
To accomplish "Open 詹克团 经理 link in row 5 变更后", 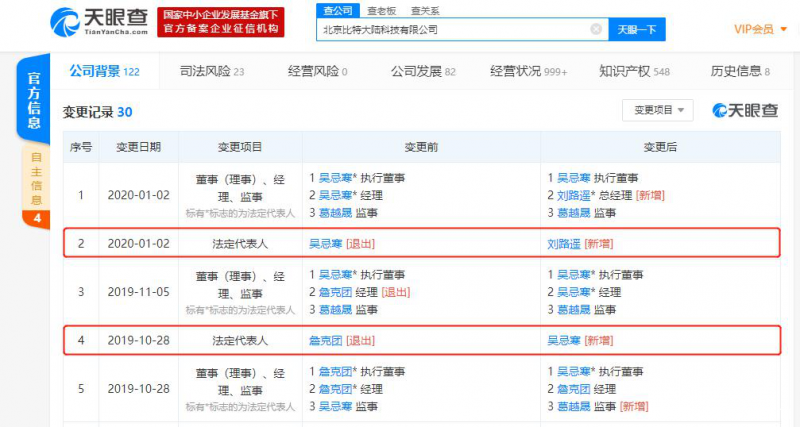I will (x=573, y=389).
